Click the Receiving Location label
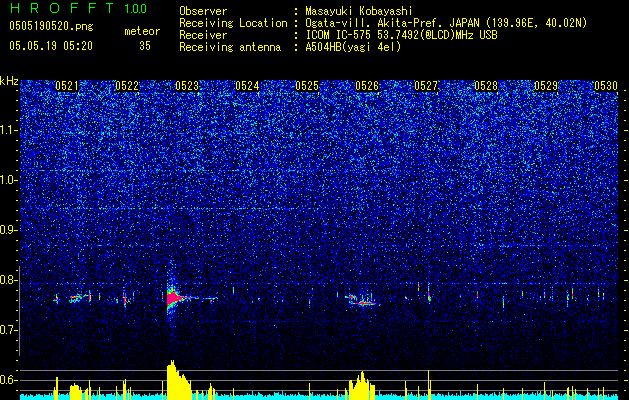 click(233, 23)
